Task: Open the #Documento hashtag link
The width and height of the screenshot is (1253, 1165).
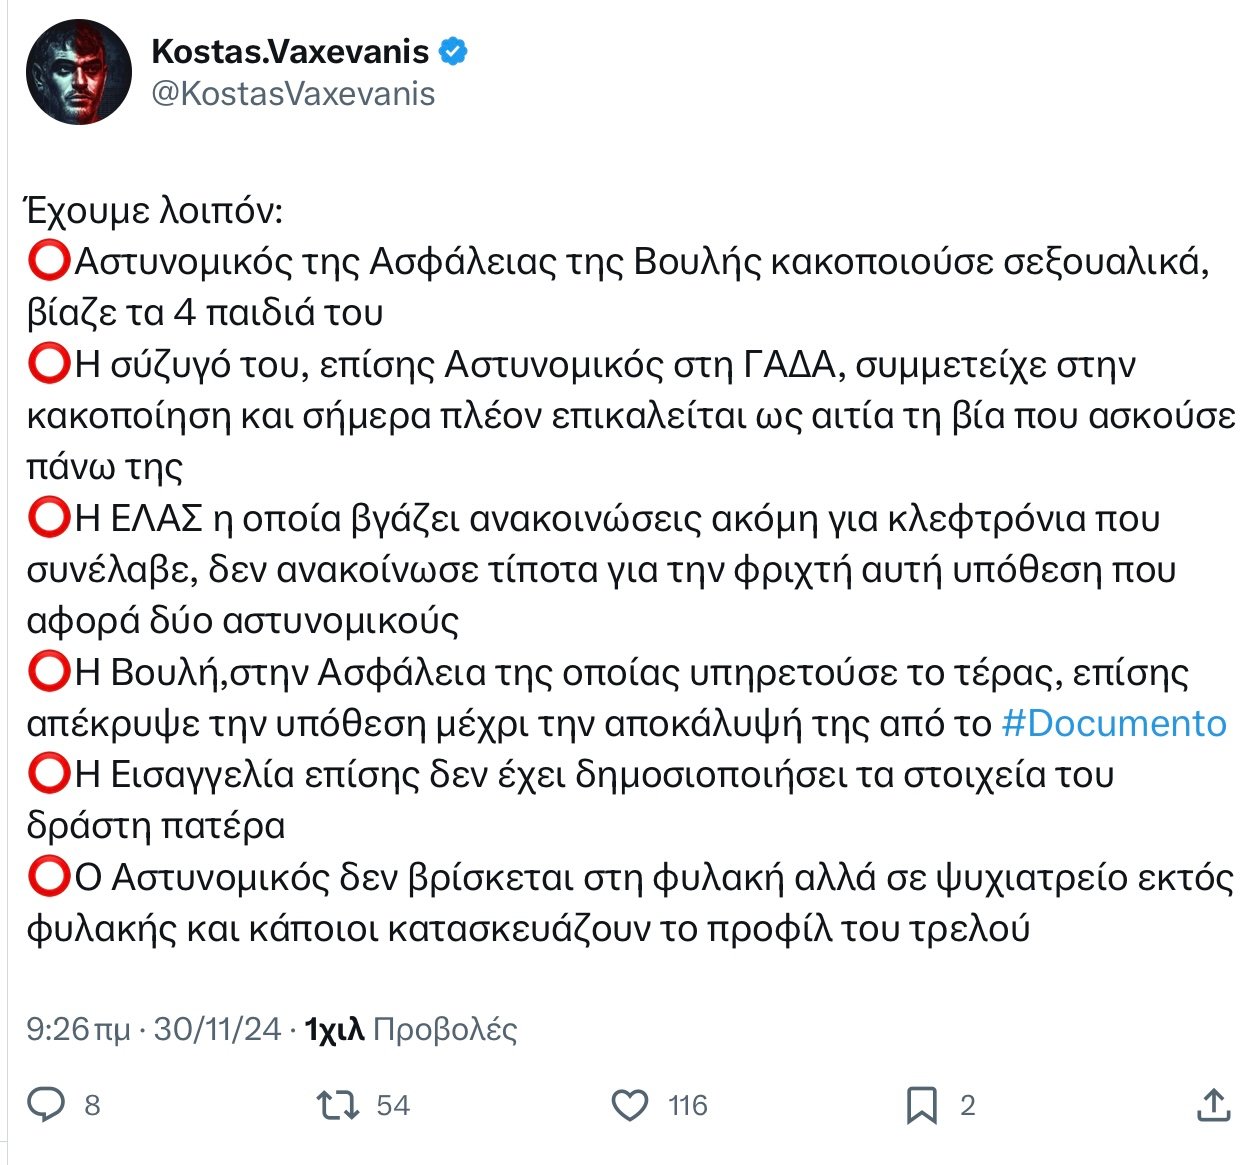Action: pos(1114,723)
